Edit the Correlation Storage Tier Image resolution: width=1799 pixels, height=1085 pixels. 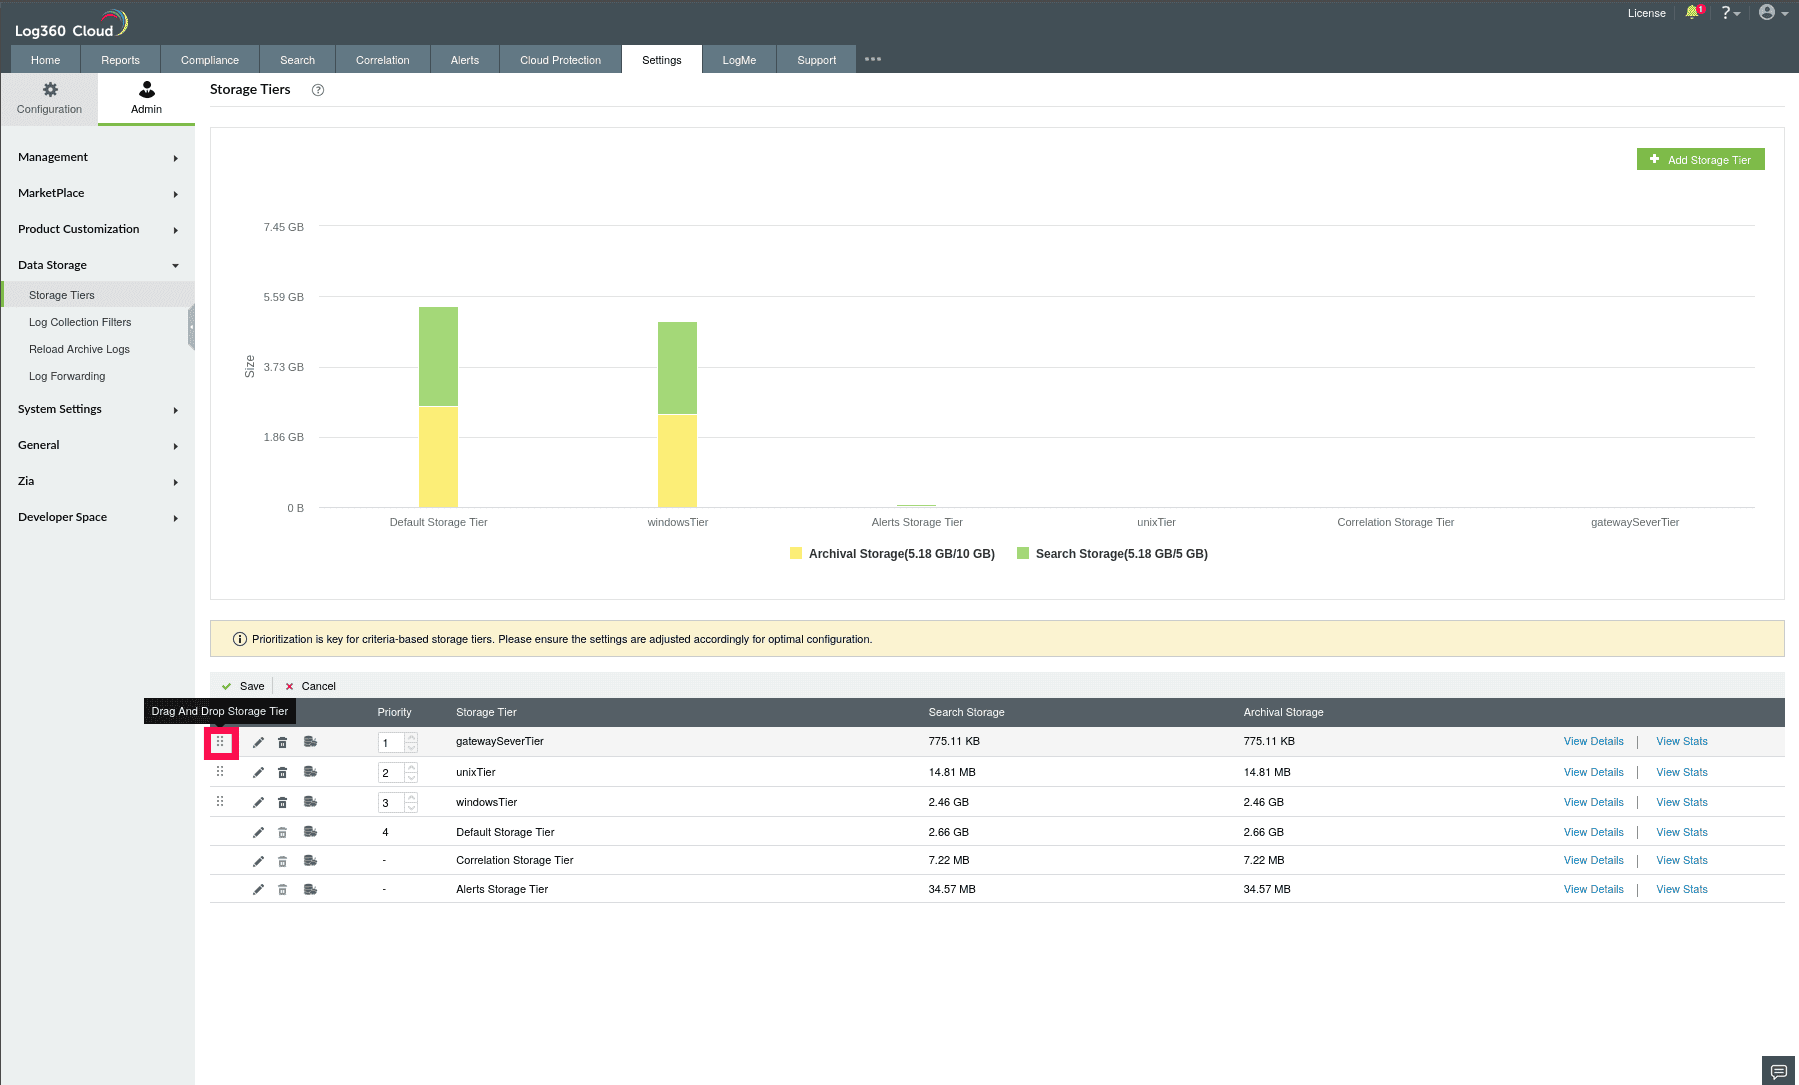click(x=258, y=860)
